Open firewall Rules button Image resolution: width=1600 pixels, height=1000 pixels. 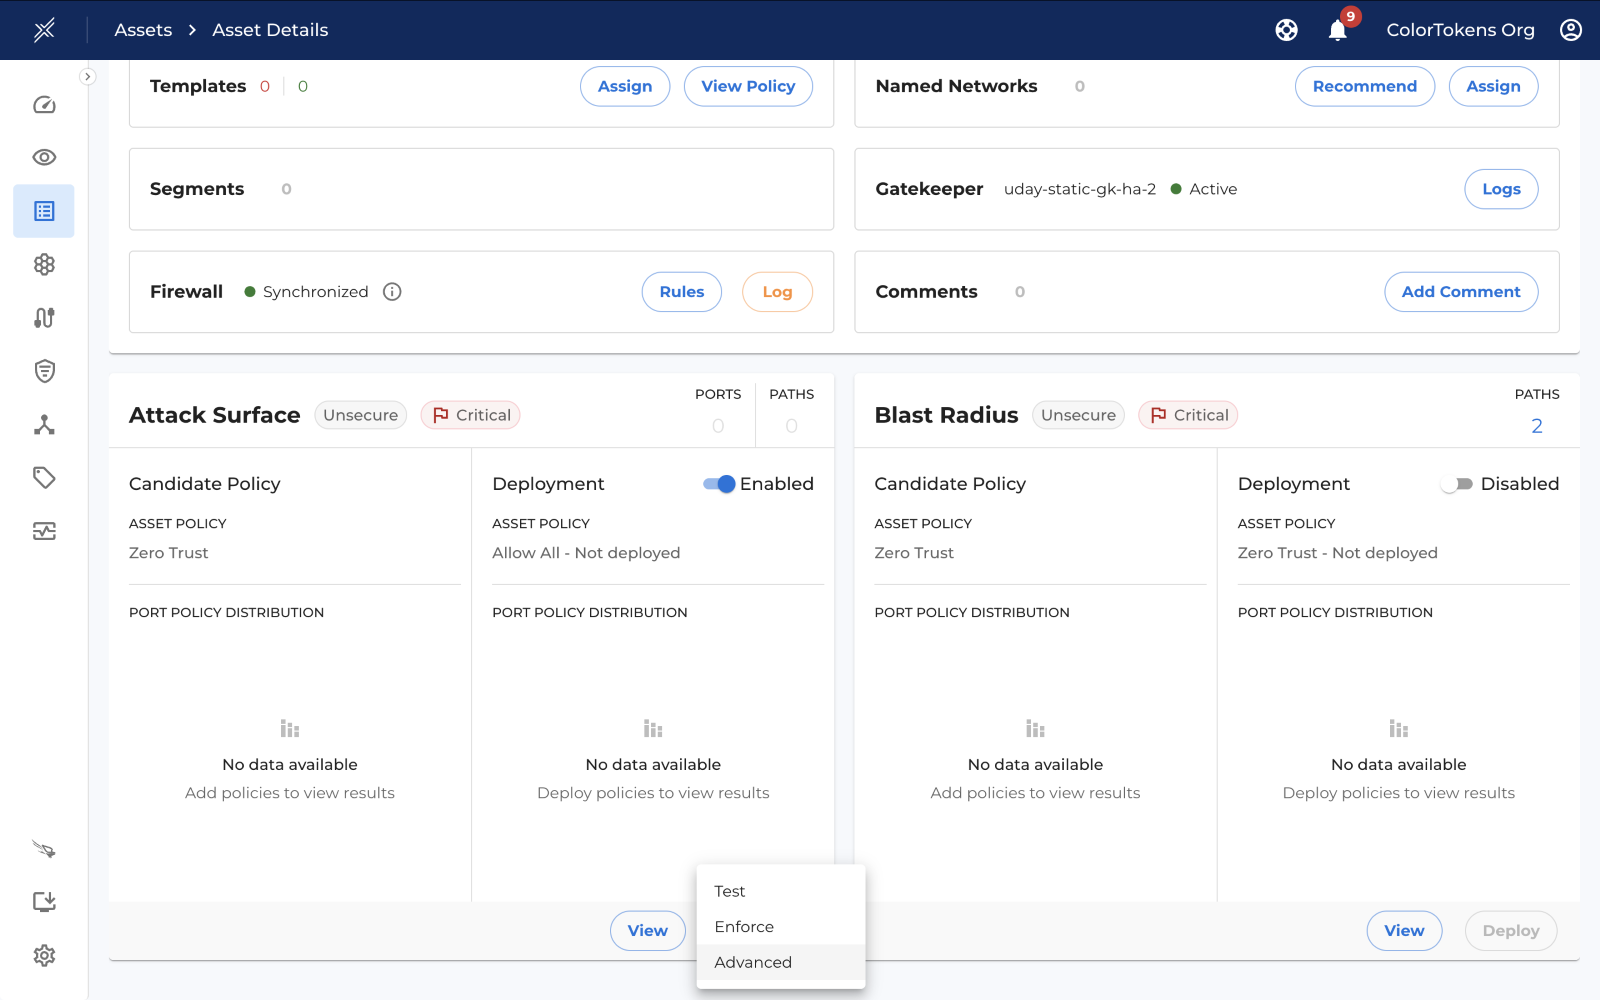coord(681,292)
